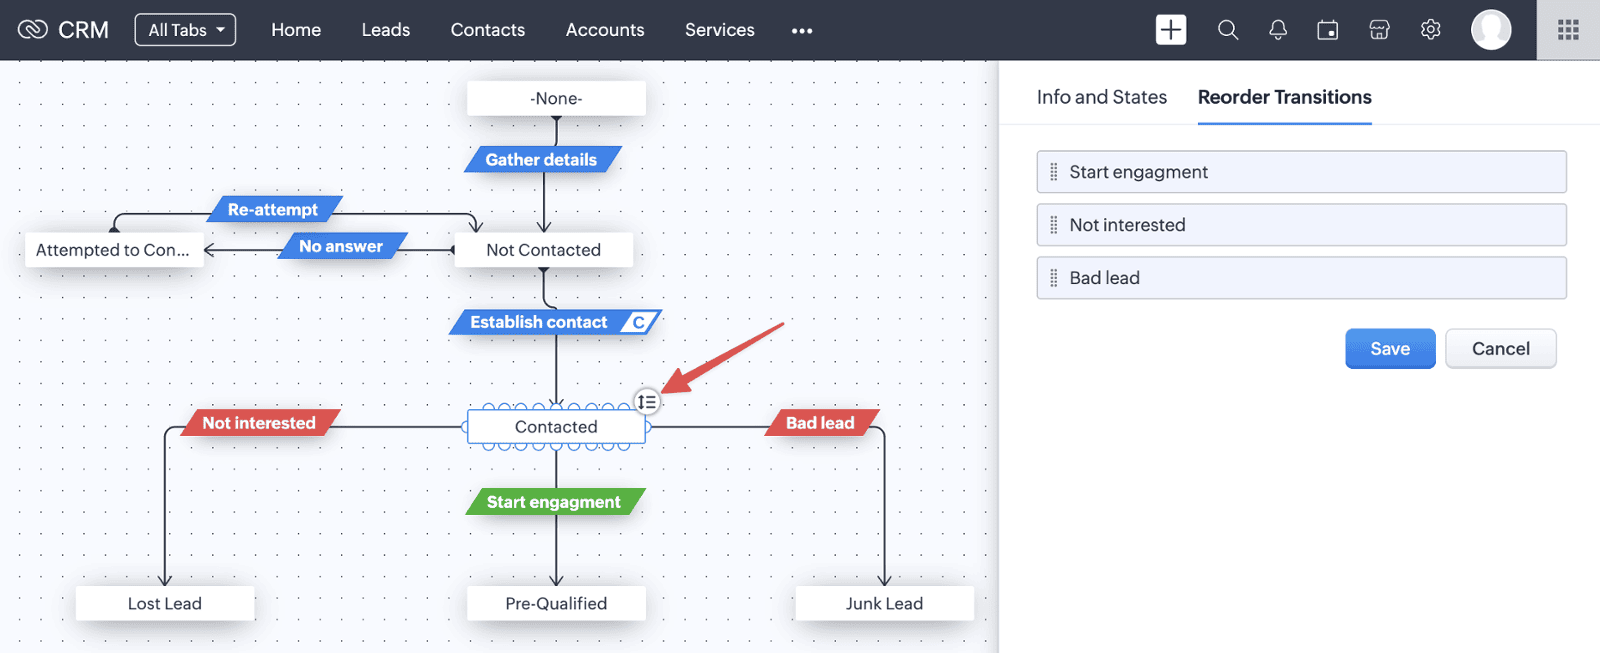1600x653 pixels.
Task: Cancel reordering transitions
Action: [1501, 349]
